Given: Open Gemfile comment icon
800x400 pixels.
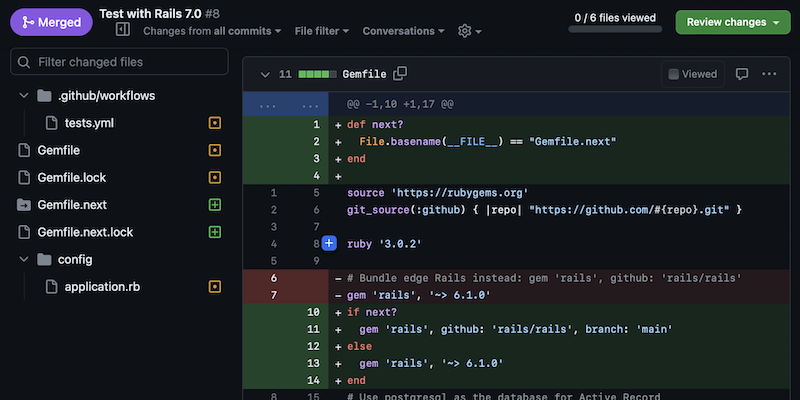Looking at the screenshot, I should tap(742, 74).
